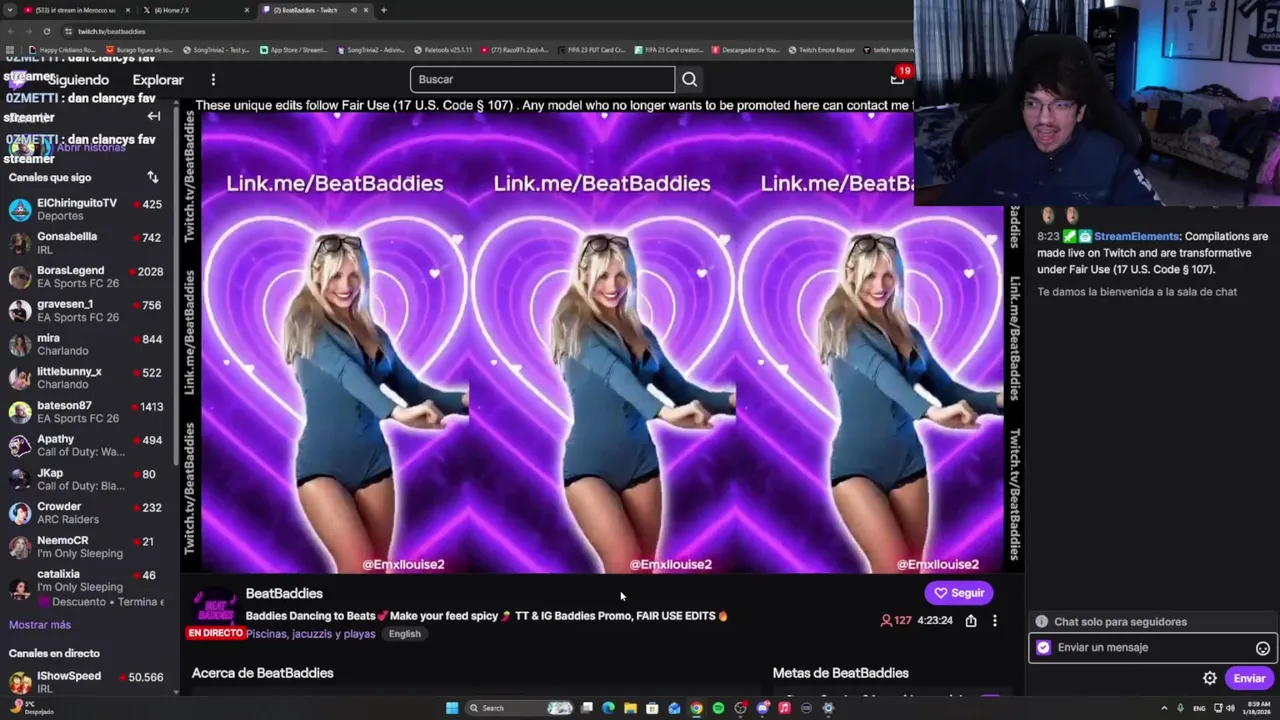Screen dimensions: 1280x720
Task: Go to Explorar in Twitch navigation
Action: tap(158, 80)
